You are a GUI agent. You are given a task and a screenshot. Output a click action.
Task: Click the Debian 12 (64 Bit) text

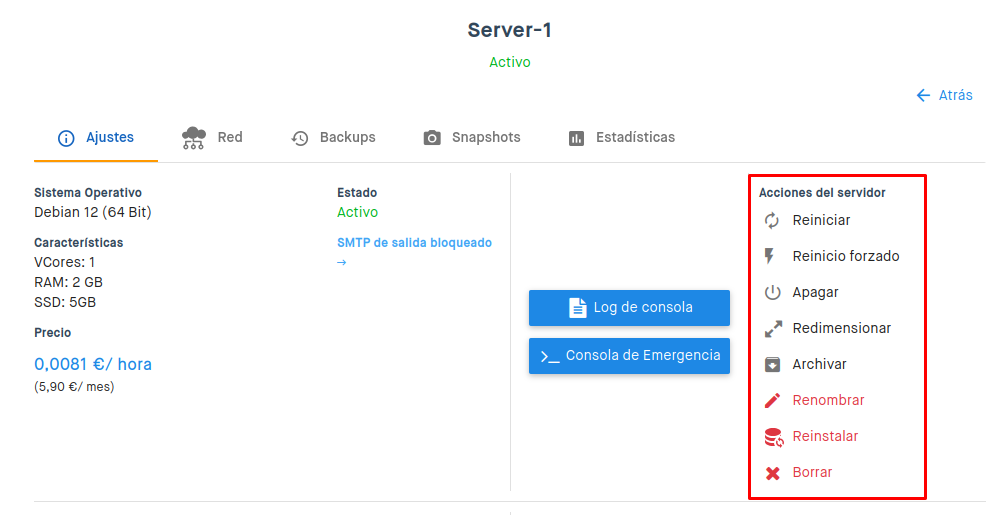click(x=93, y=212)
